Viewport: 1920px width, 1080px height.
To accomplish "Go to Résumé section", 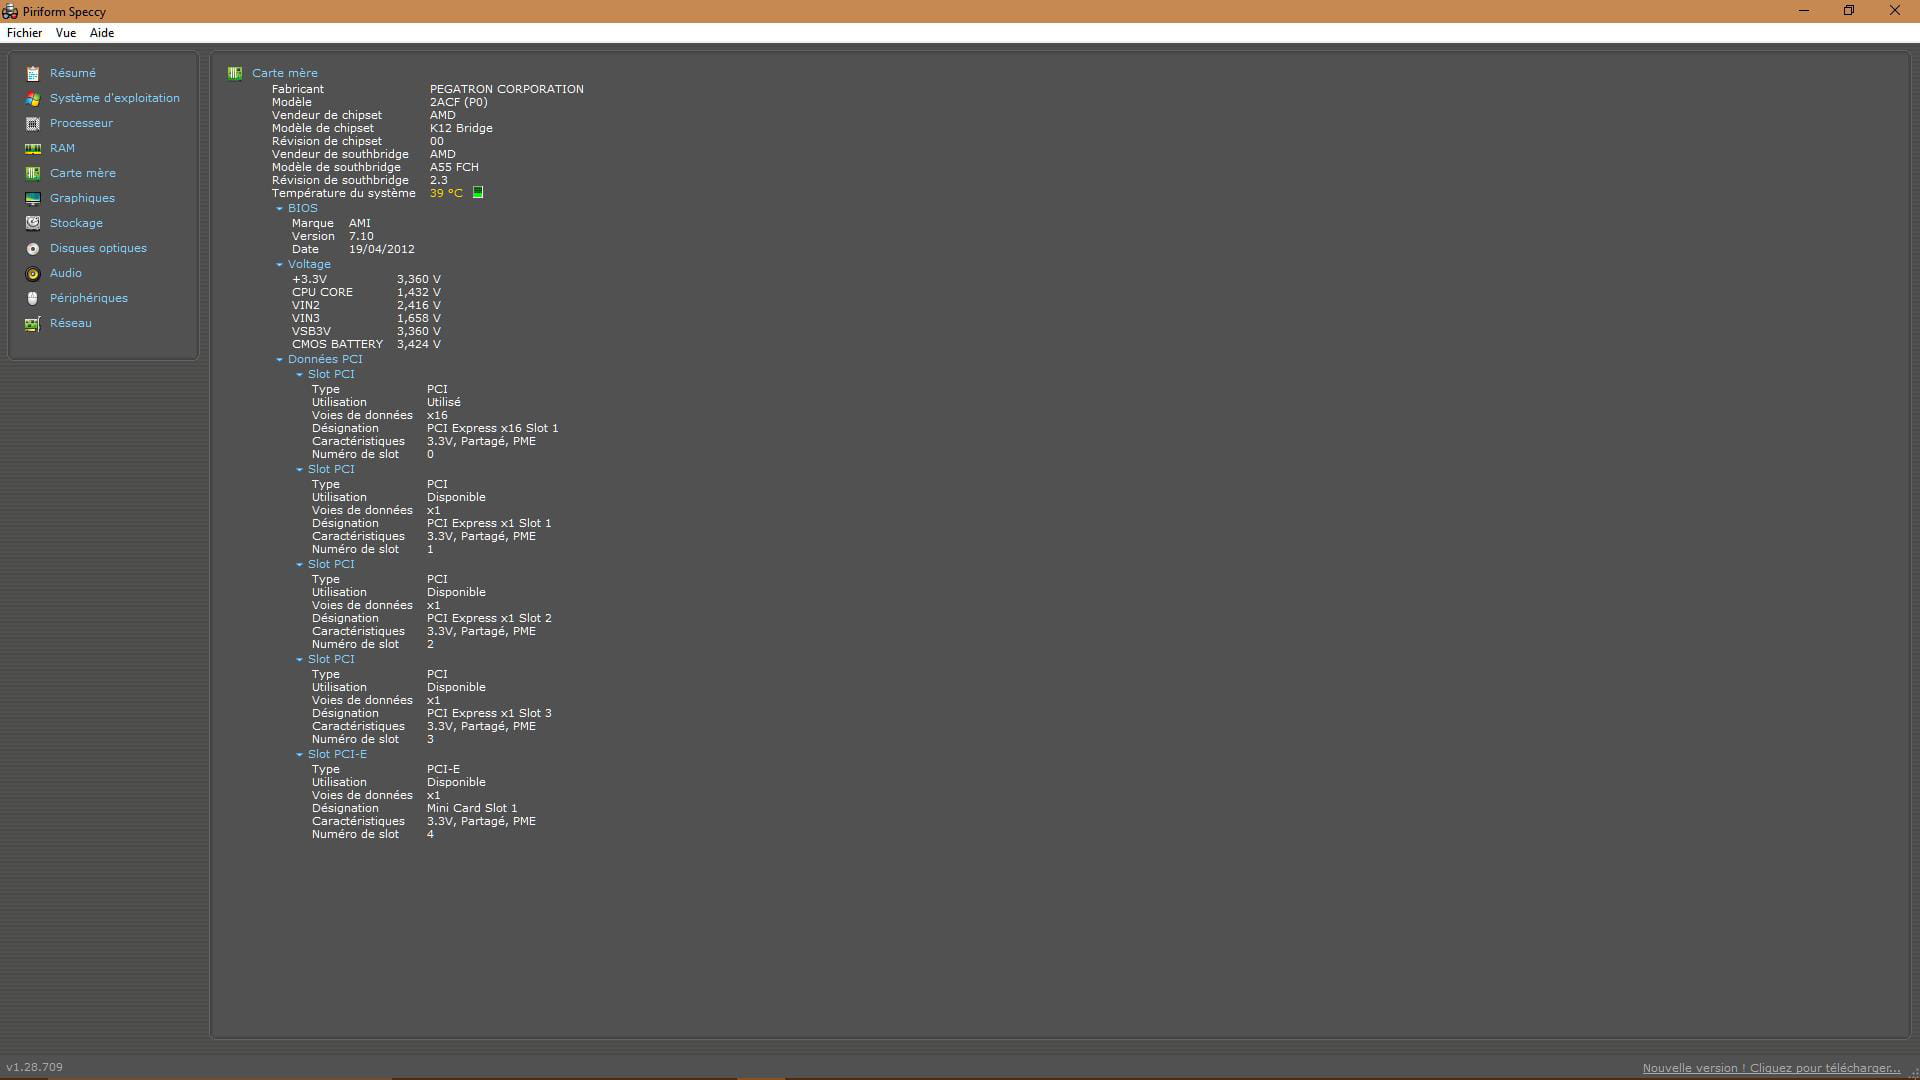I will click(73, 73).
